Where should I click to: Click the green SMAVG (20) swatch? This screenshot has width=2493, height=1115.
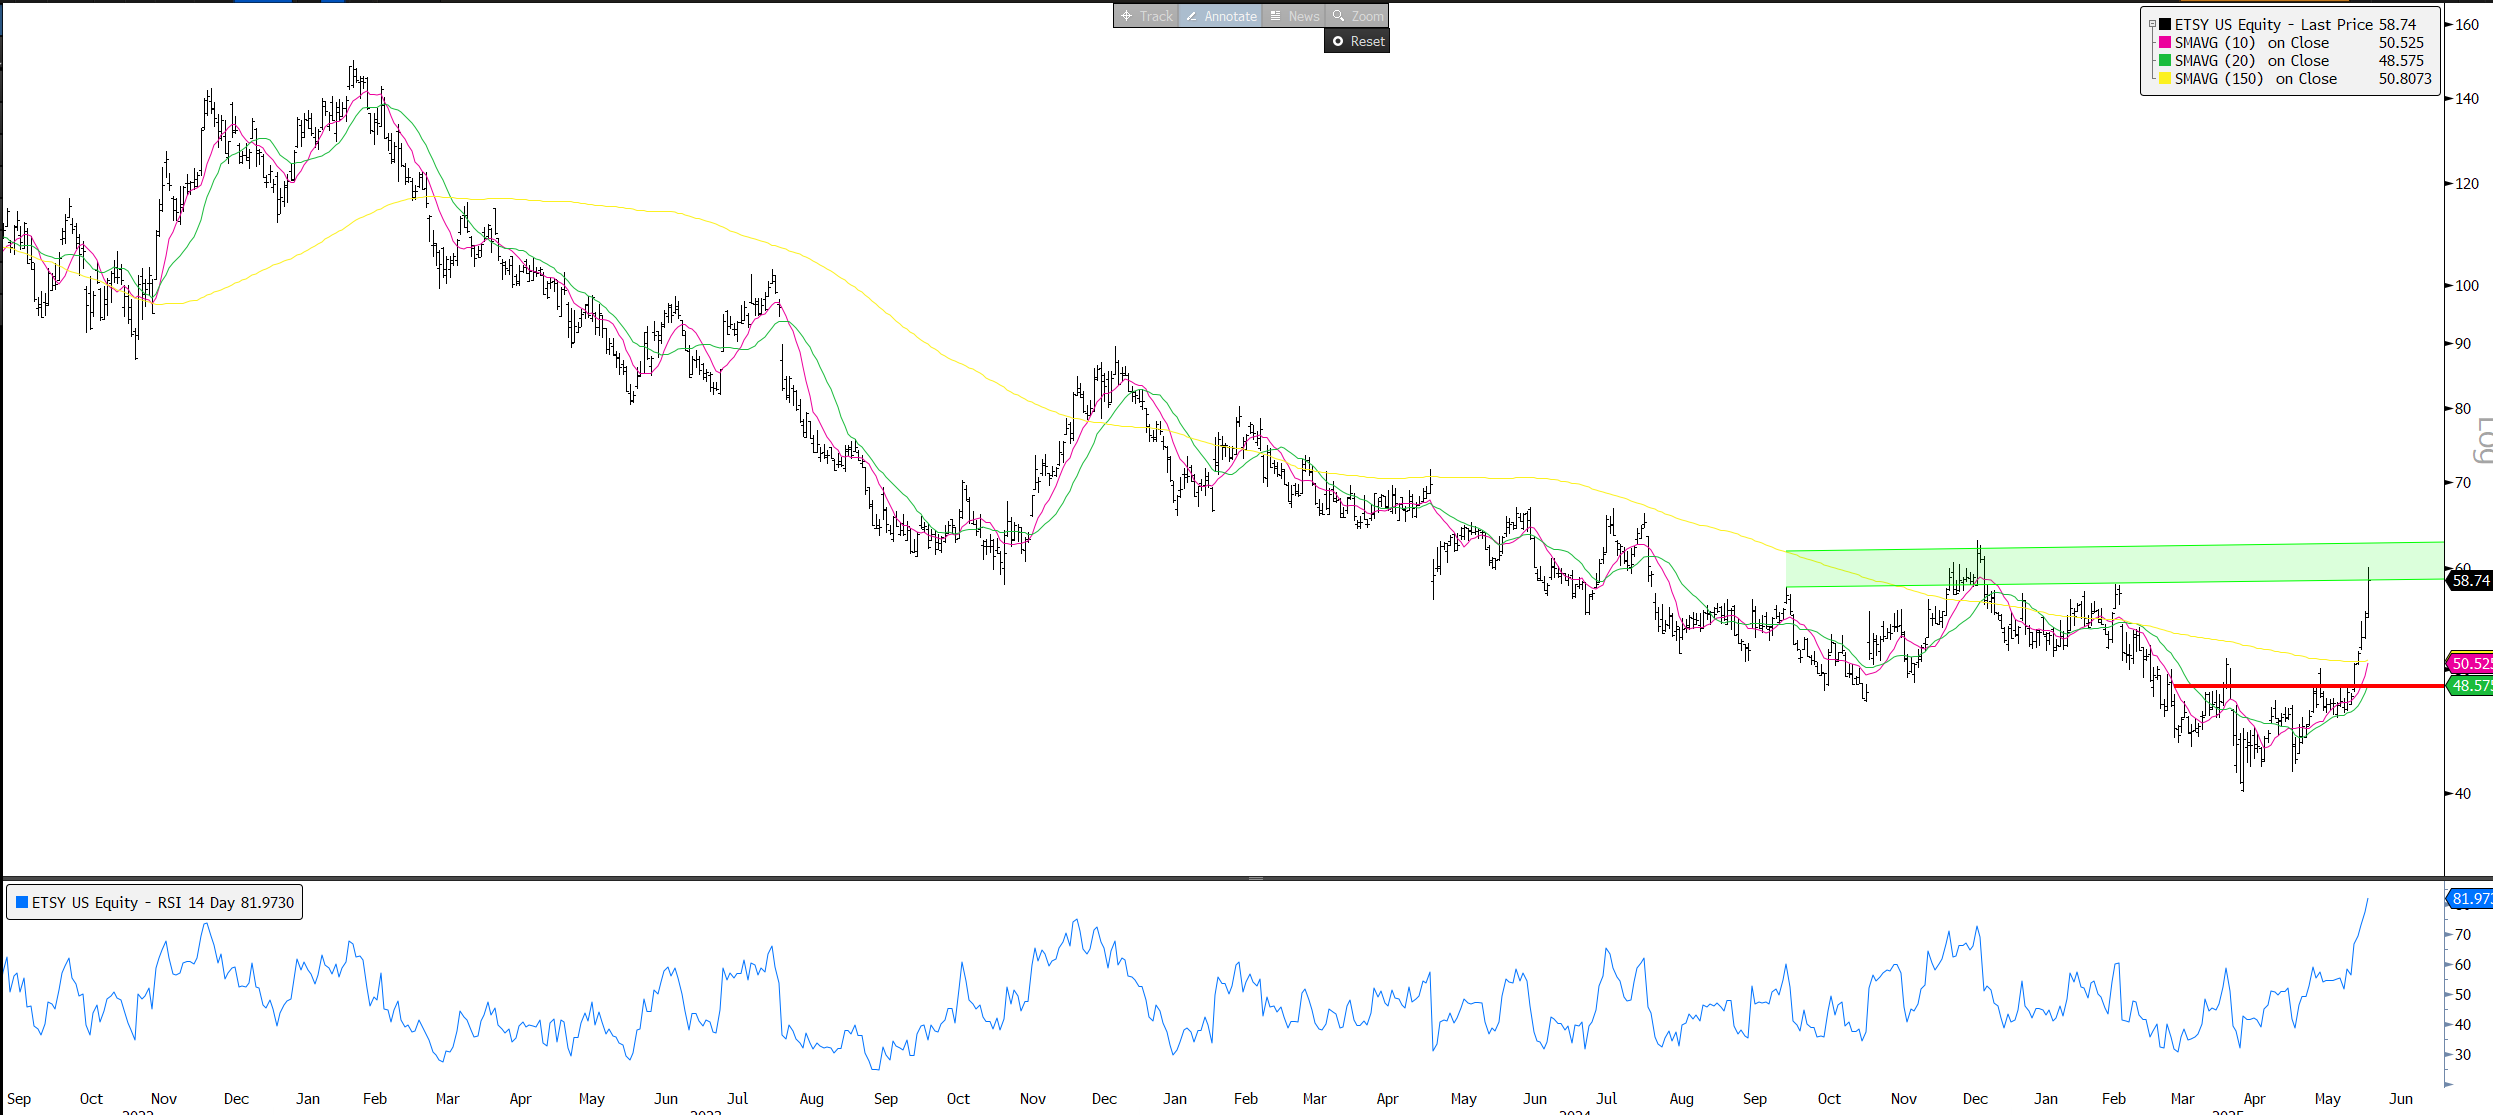(x=2165, y=60)
